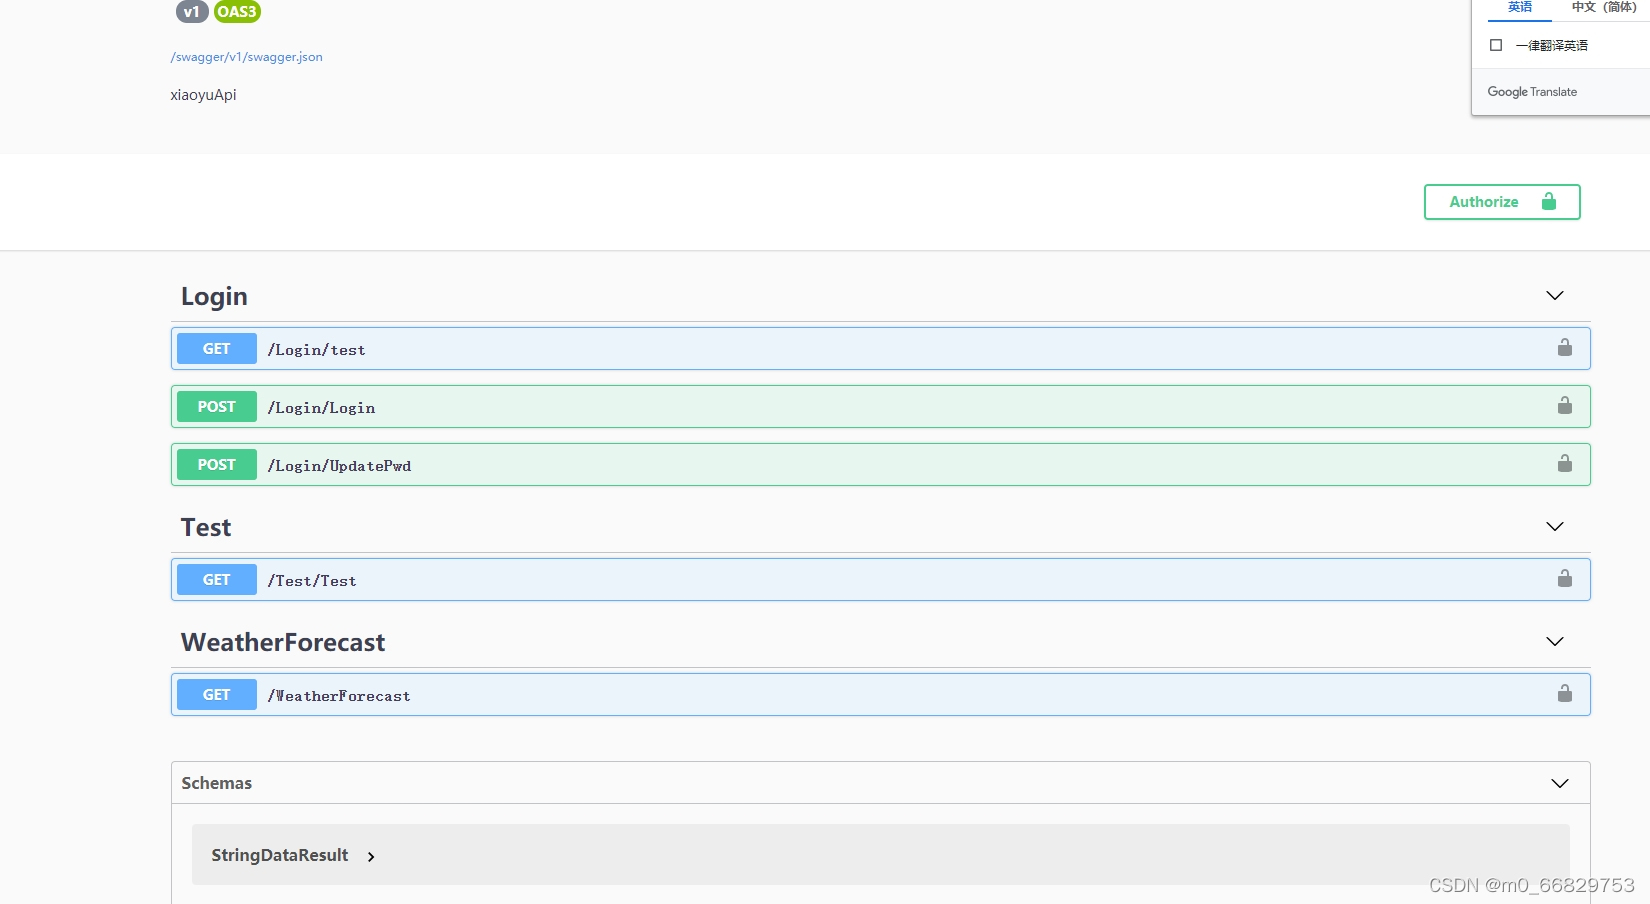1650x904 pixels.
Task: Select the 英语 tab in translate popup
Action: tap(1520, 8)
